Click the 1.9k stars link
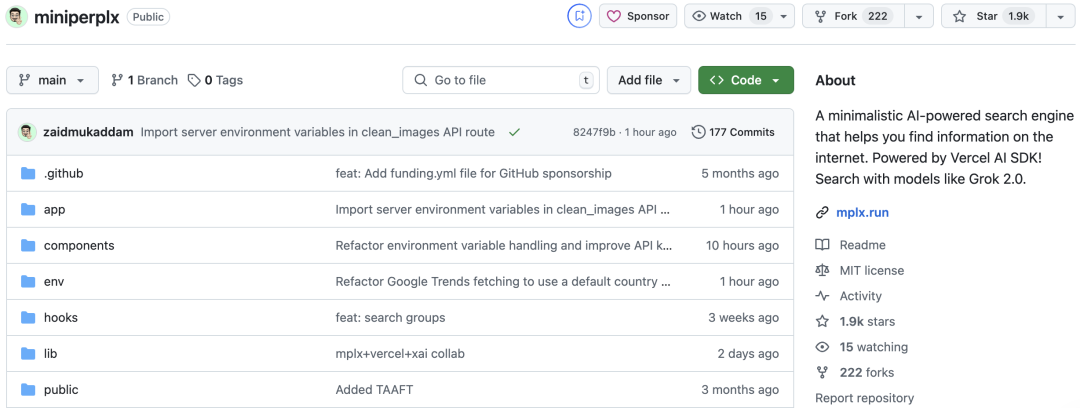Image resolution: width=1080 pixels, height=408 pixels. pyautogui.click(x=867, y=321)
